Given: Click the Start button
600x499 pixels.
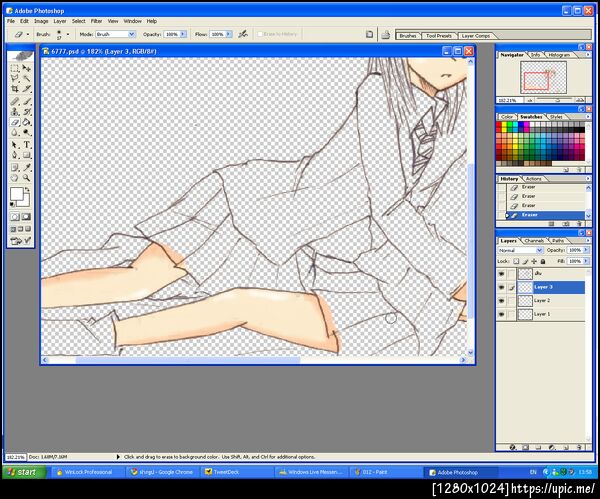Looking at the screenshot, I should tap(24, 472).
